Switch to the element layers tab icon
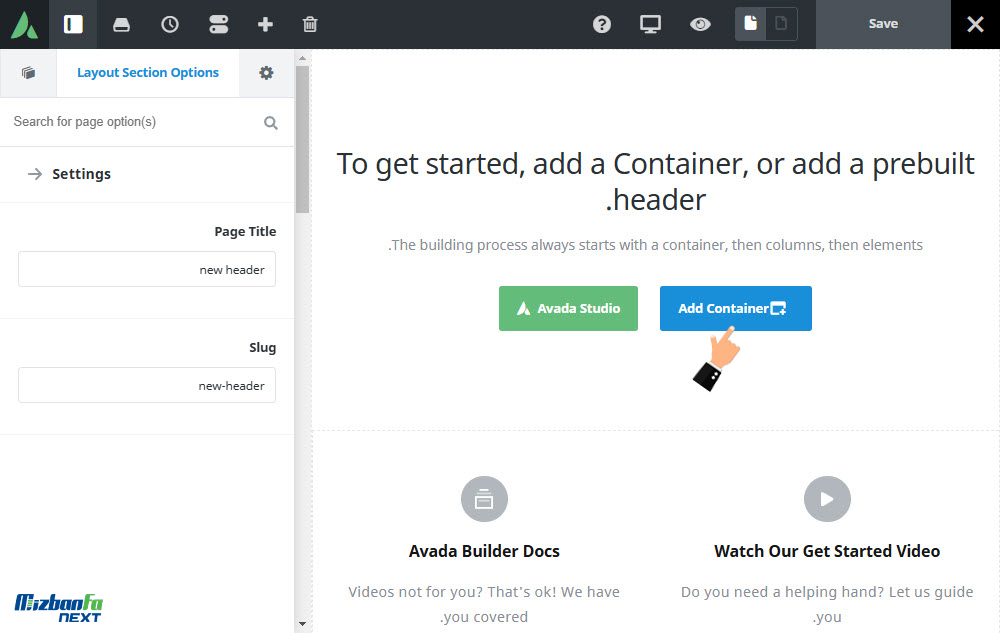The width and height of the screenshot is (1000, 633). coord(28,73)
